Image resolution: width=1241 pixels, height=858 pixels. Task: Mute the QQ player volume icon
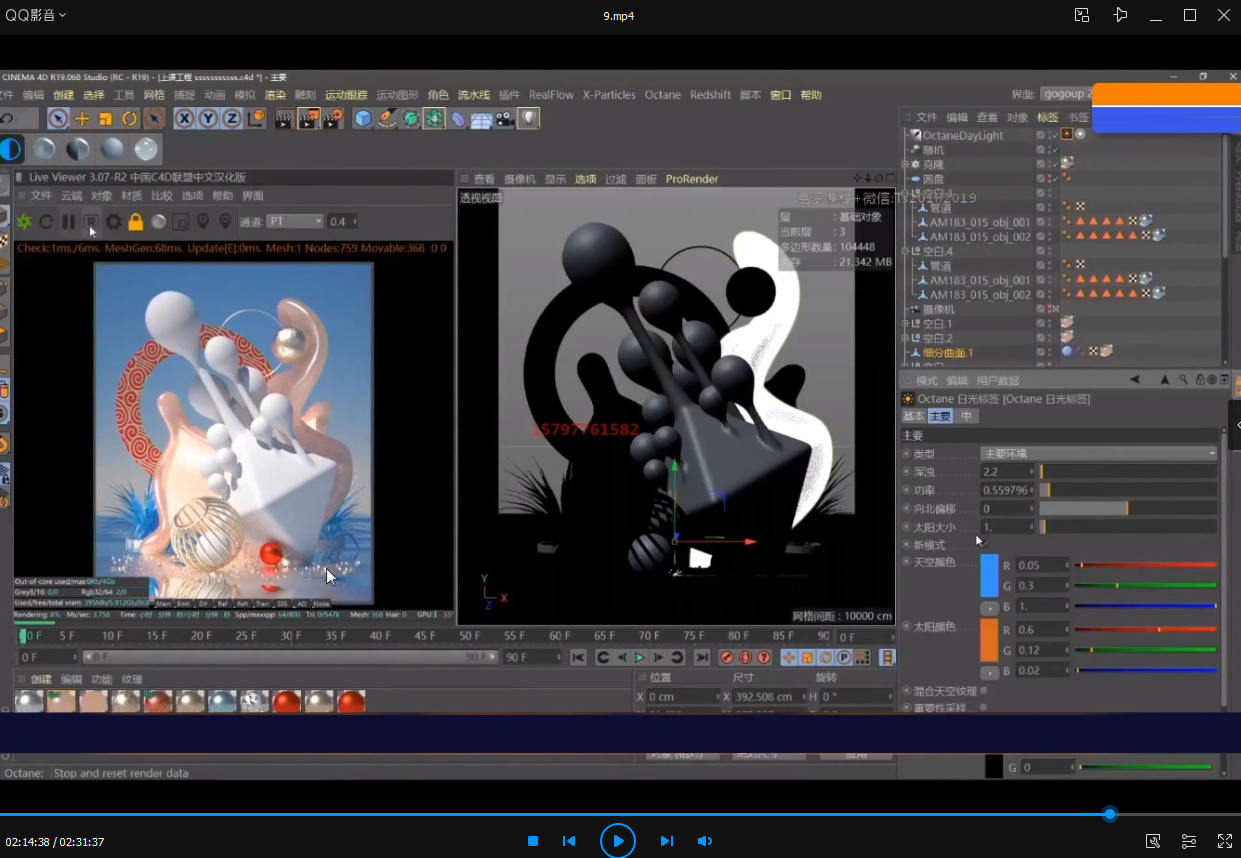pos(705,841)
